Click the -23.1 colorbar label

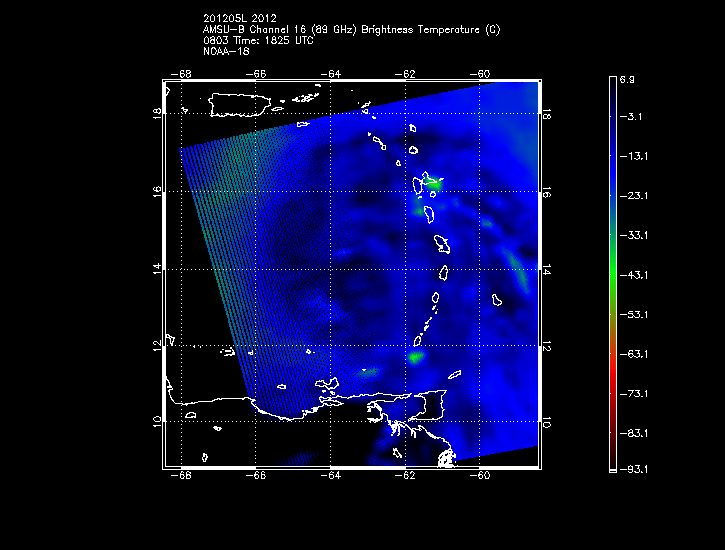[637, 196]
